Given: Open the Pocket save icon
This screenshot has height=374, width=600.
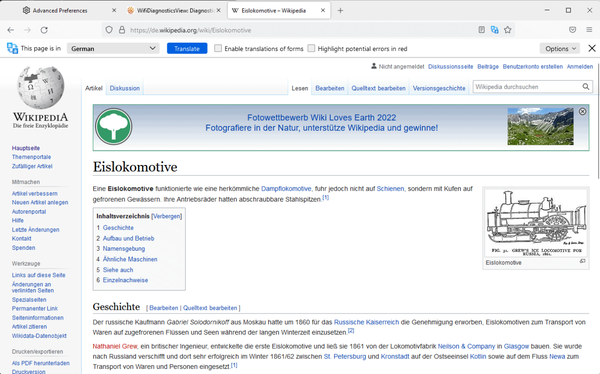Looking at the screenshot, I should tap(572, 30).
